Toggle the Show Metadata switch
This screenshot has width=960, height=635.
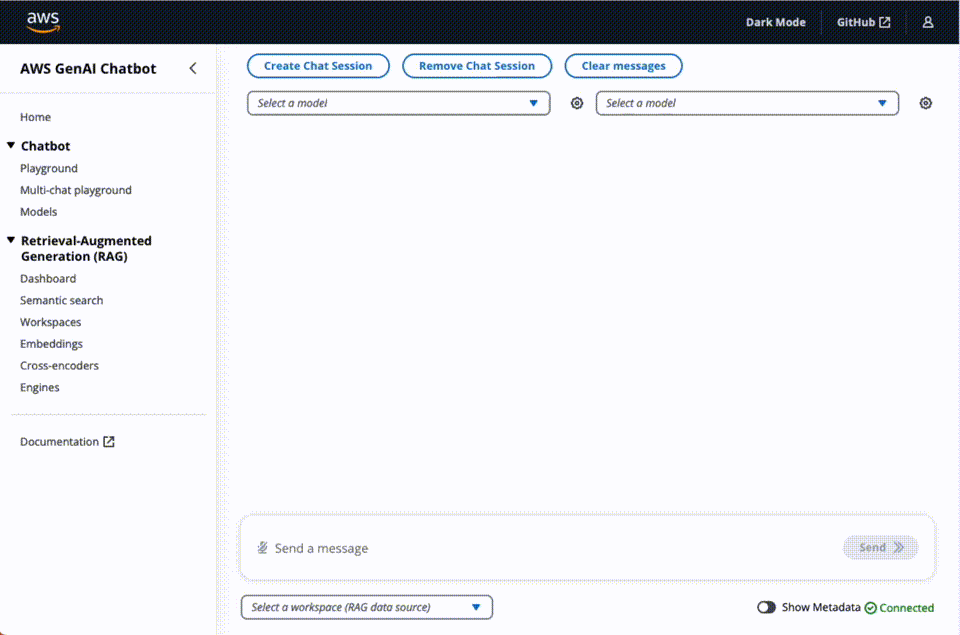point(766,607)
